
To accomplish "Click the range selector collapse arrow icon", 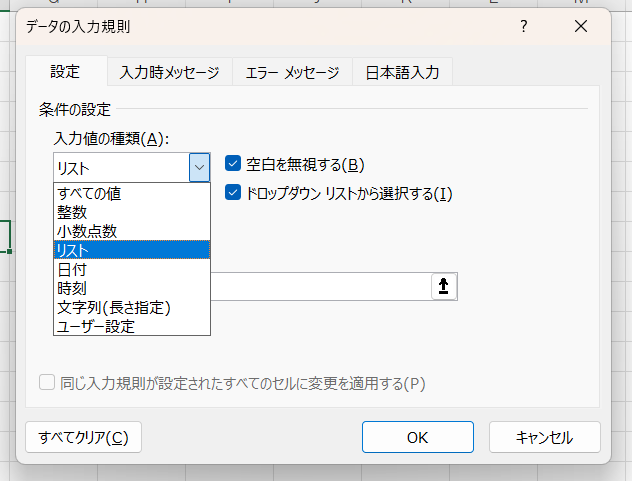I will [x=443, y=287].
